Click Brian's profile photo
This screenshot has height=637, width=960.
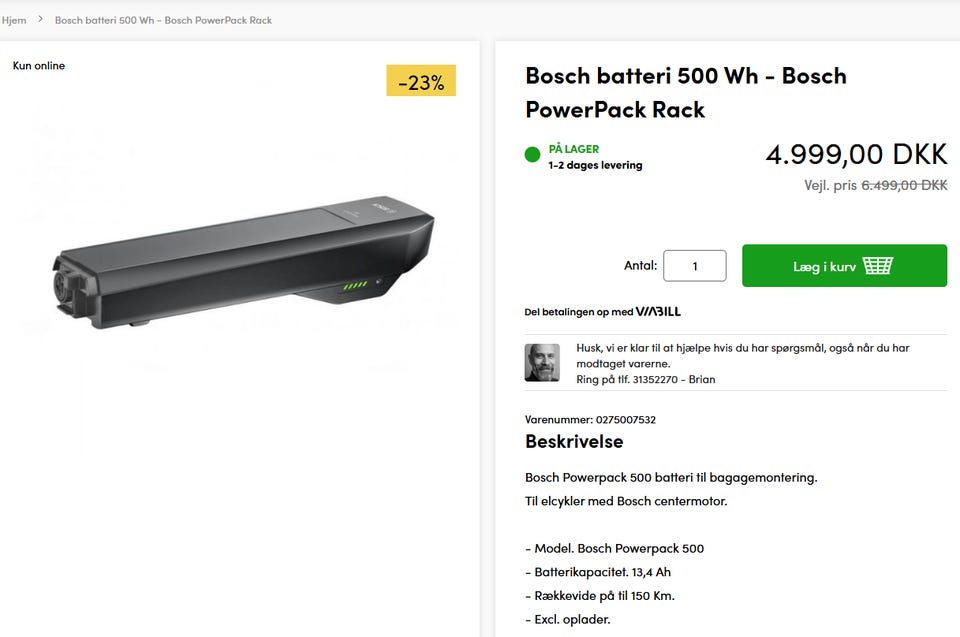pos(542,362)
